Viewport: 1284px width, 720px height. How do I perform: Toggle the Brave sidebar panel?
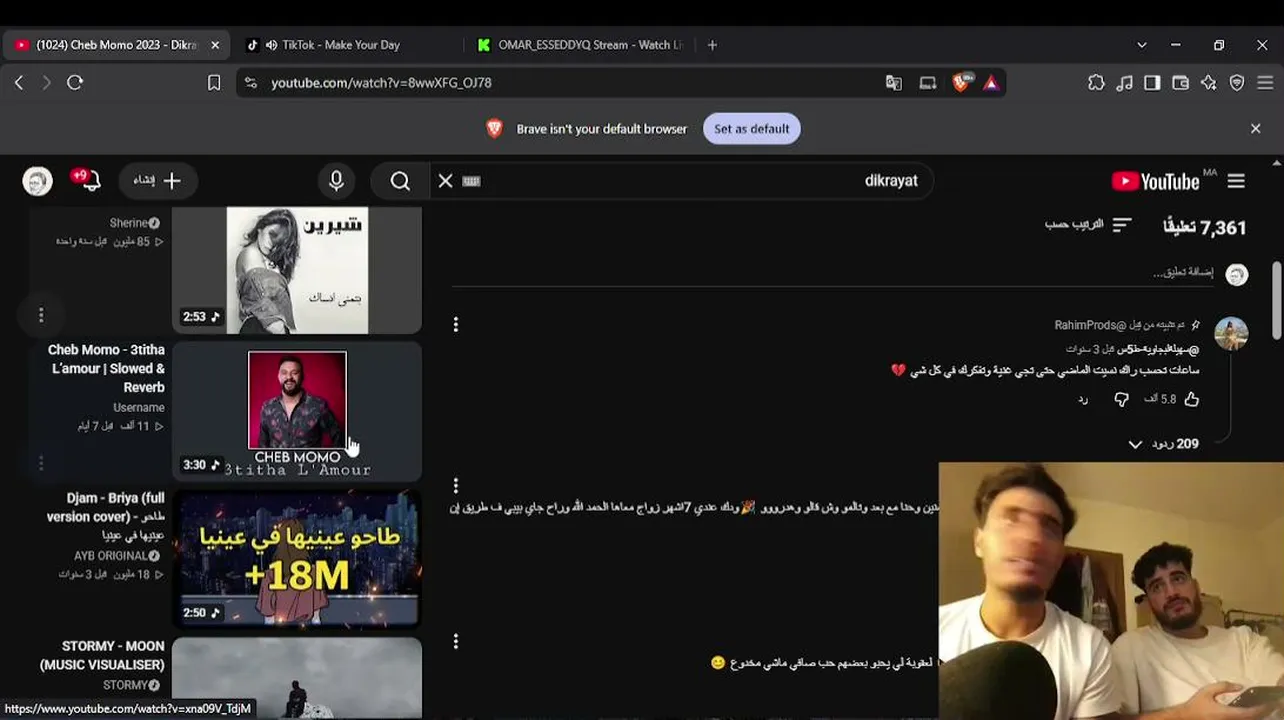coord(1153,83)
